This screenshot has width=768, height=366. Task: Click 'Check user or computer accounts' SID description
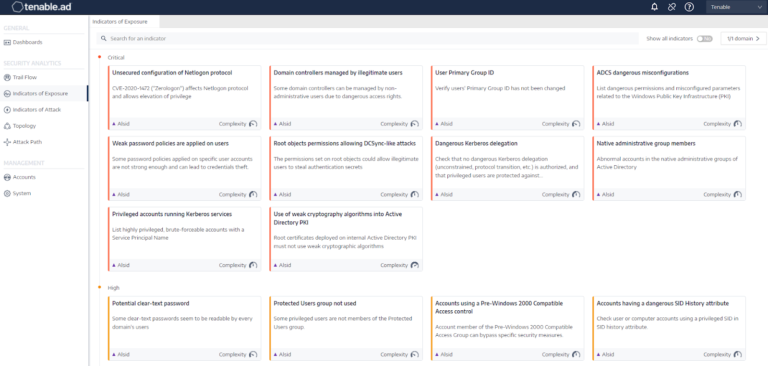click(669, 322)
